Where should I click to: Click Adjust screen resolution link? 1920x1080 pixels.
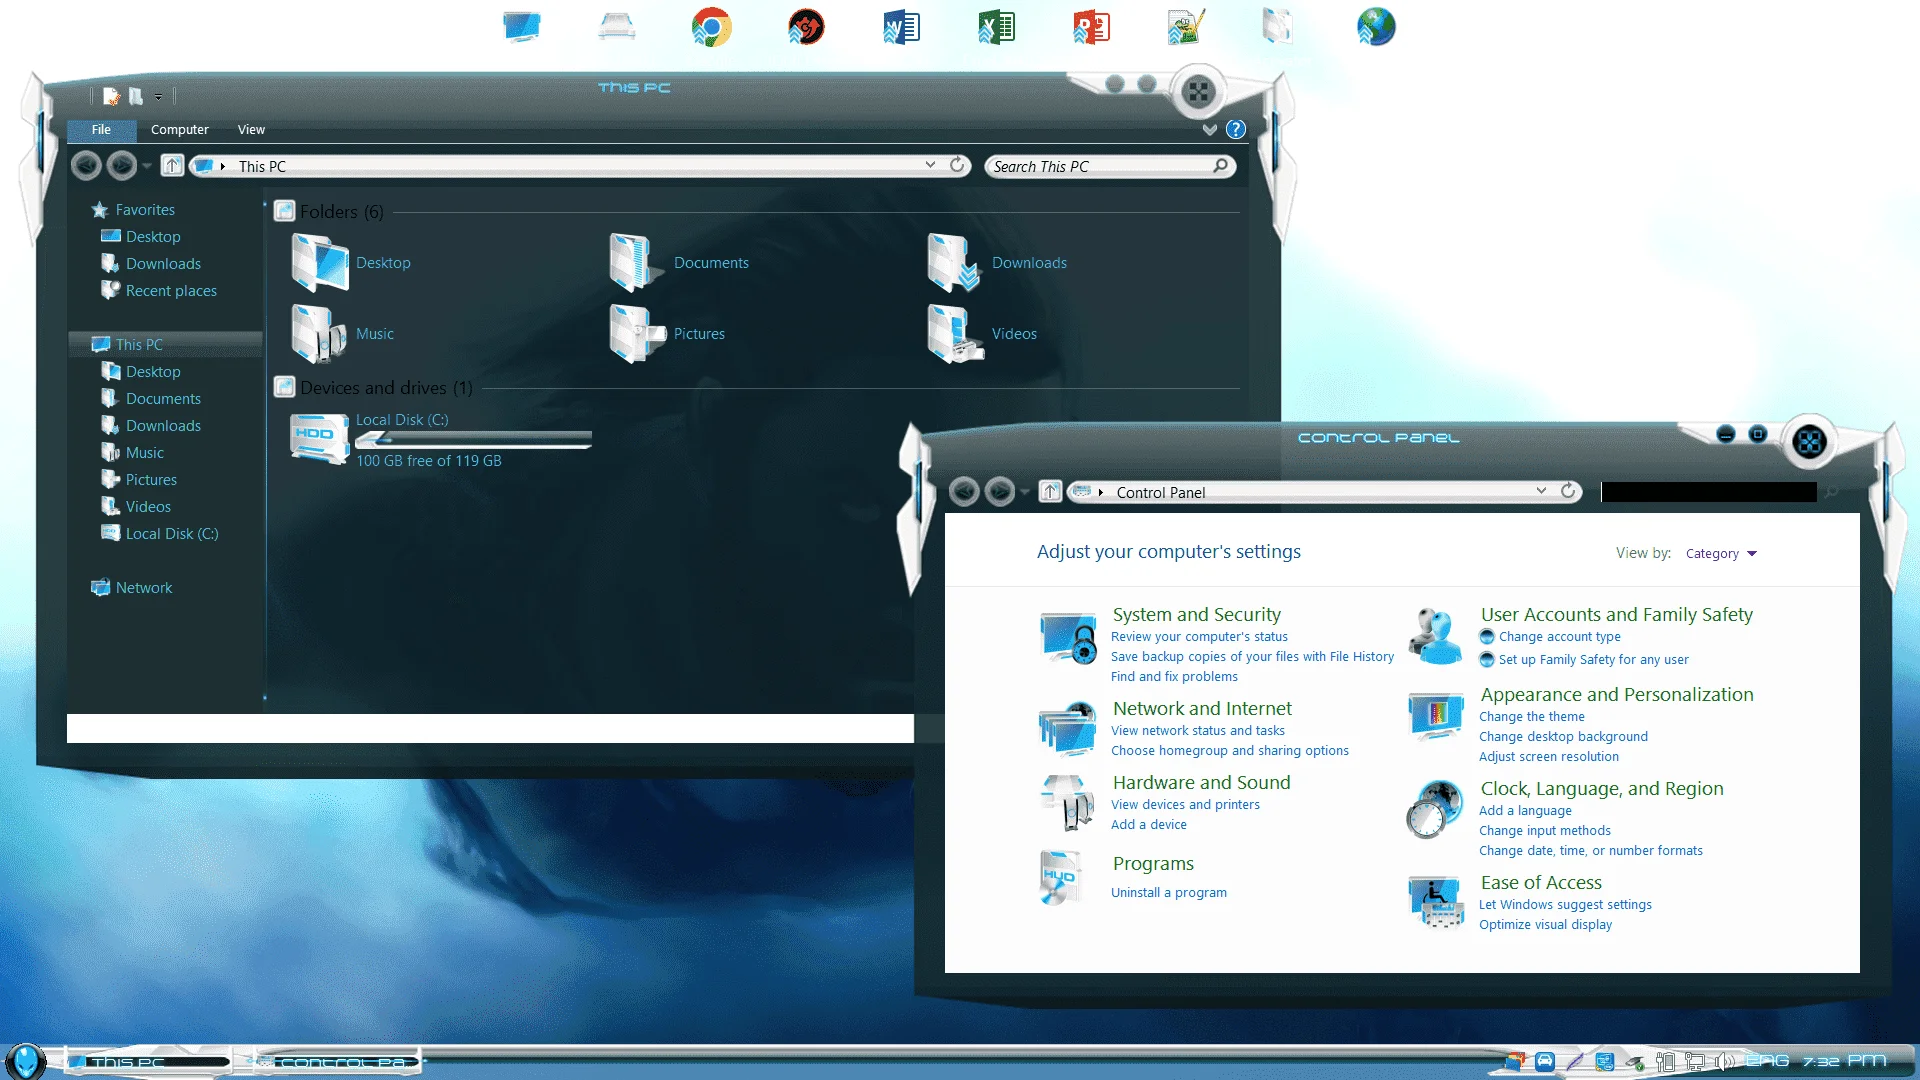coord(1548,757)
